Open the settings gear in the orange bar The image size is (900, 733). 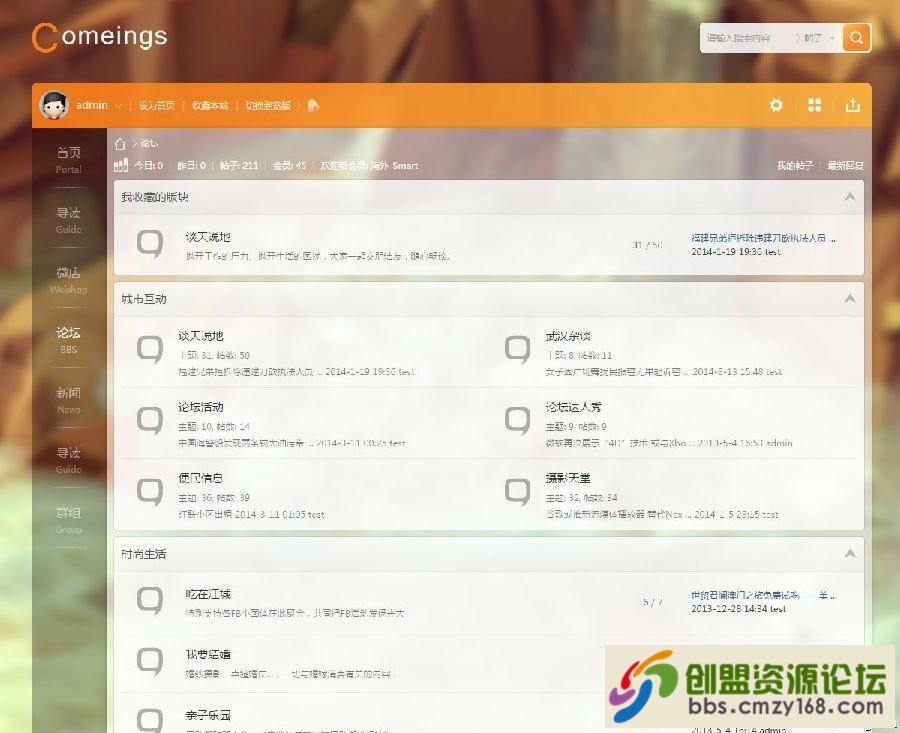click(775, 105)
